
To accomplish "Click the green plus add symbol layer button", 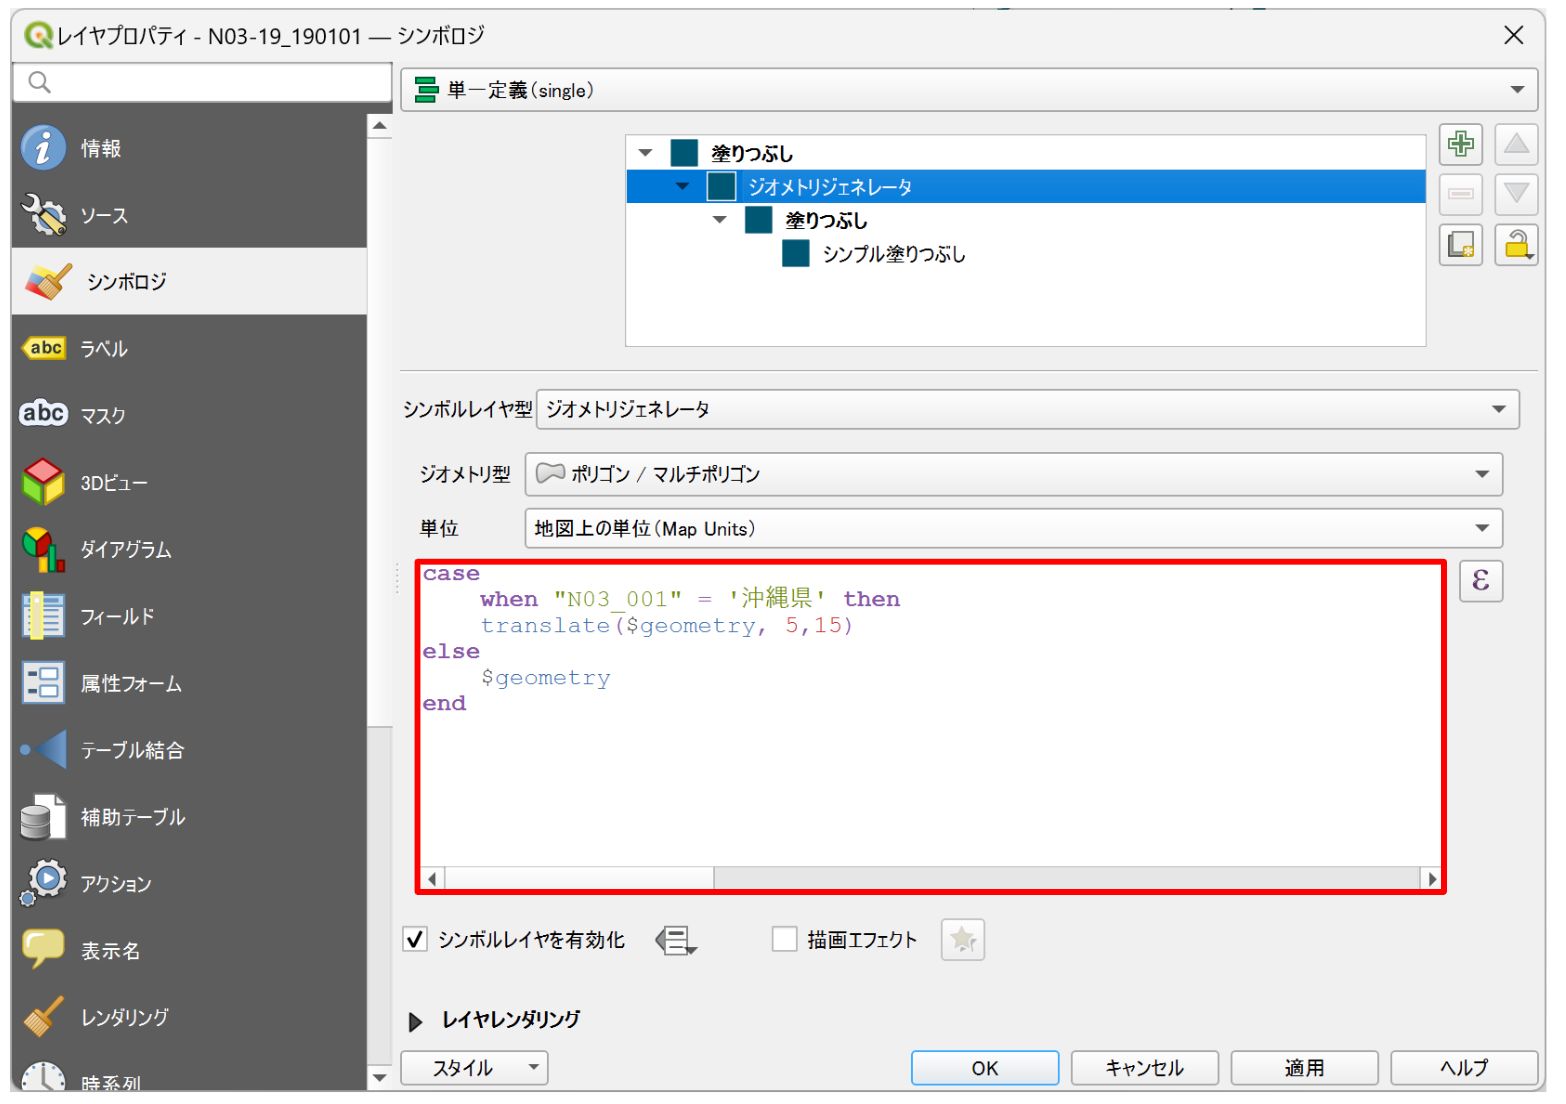I will pos(1460,144).
